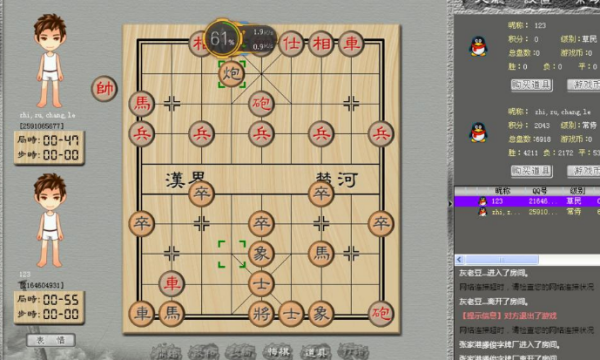Click the red 对方退出了游戏 chat message
Screen dimensions: 600x360
(509, 316)
